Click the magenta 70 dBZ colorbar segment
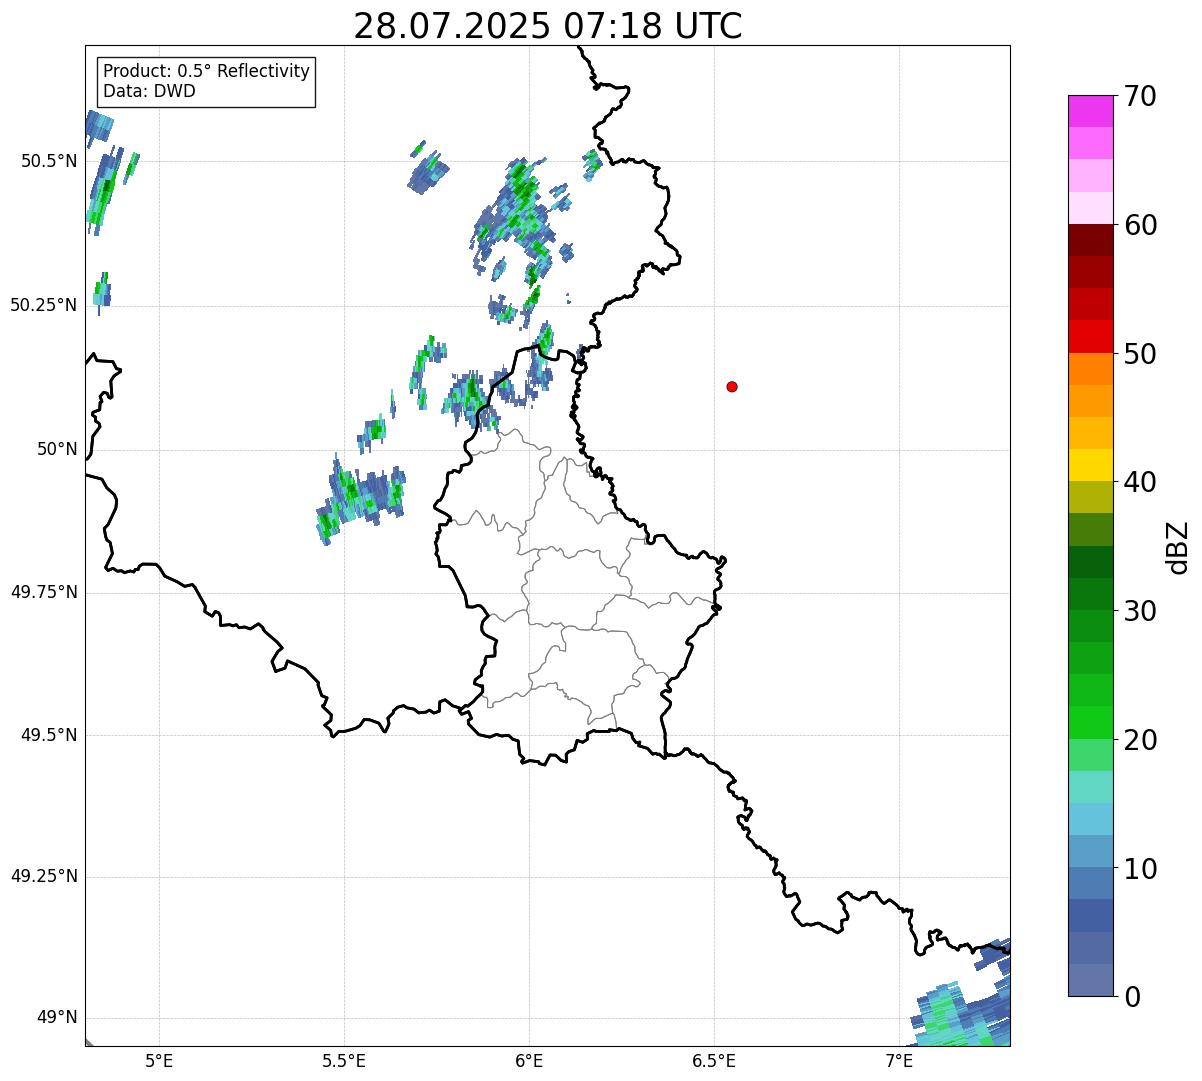Image resolution: width=1202 pixels, height=1081 pixels. [x=1091, y=111]
